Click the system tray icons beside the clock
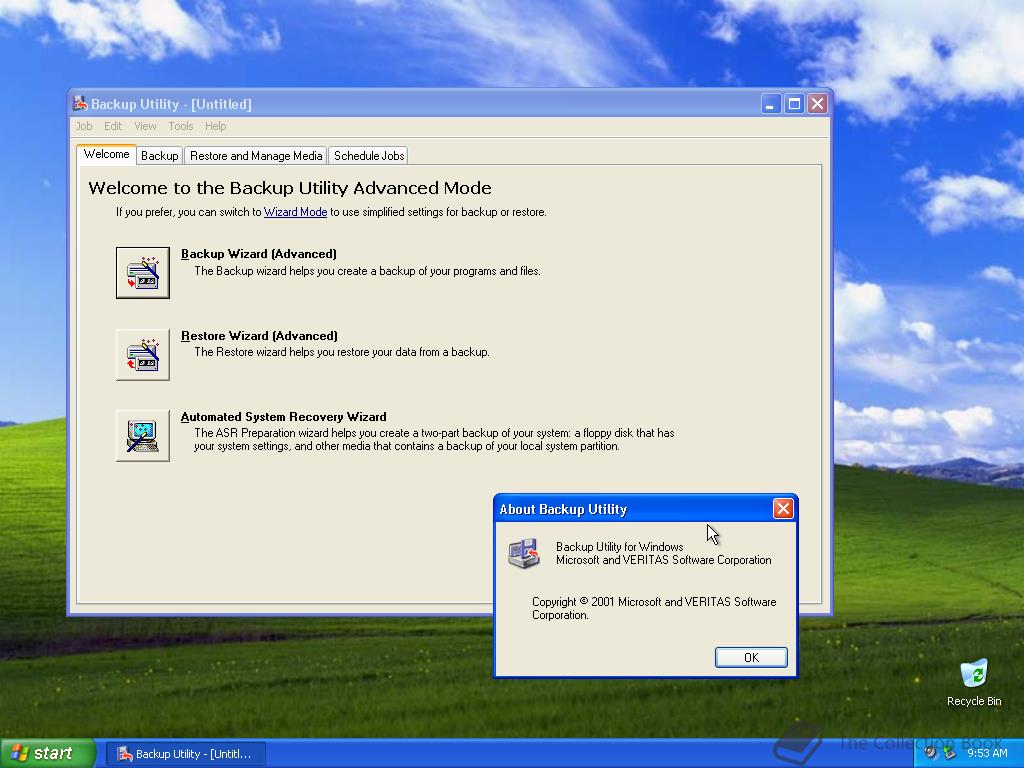The width and height of the screenshot is (1024, 768). 940,753
